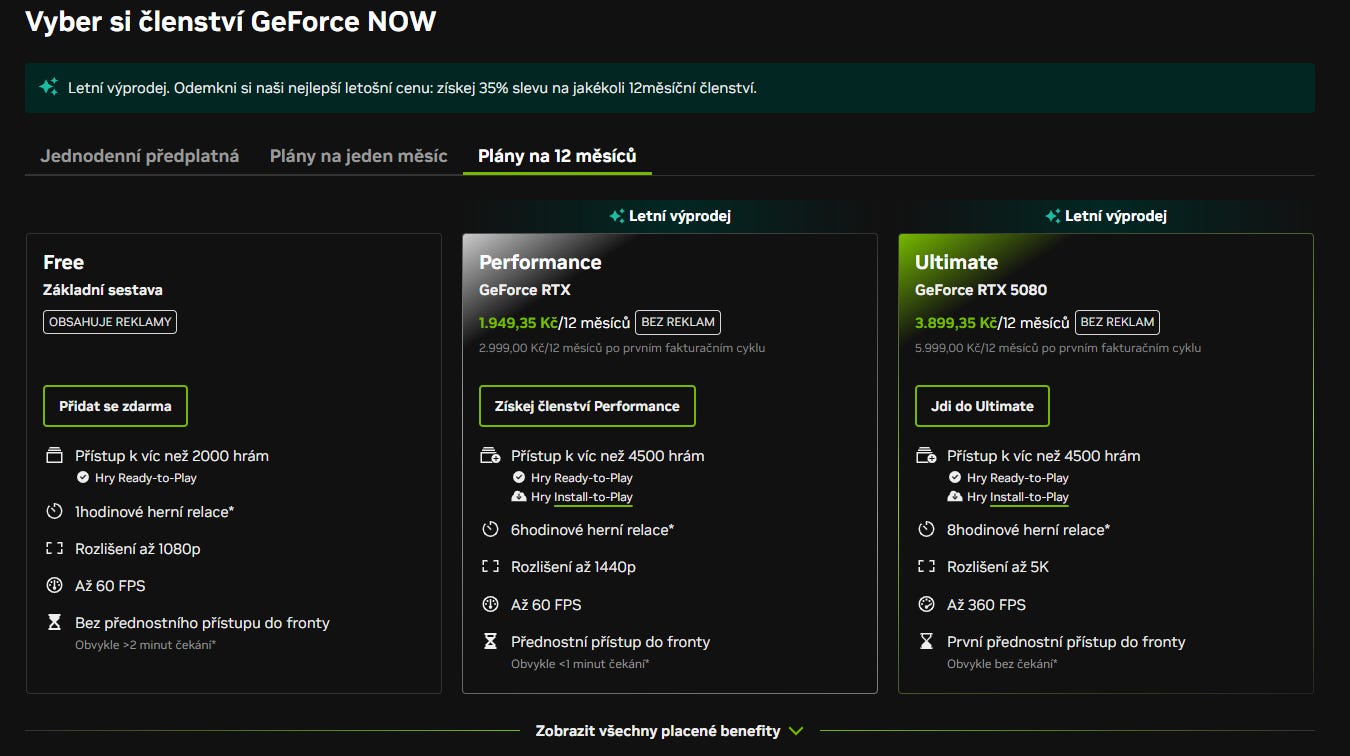
Task: Click the Letní výprodej label above the Ultimate card
Action: tap(1116, 216)
